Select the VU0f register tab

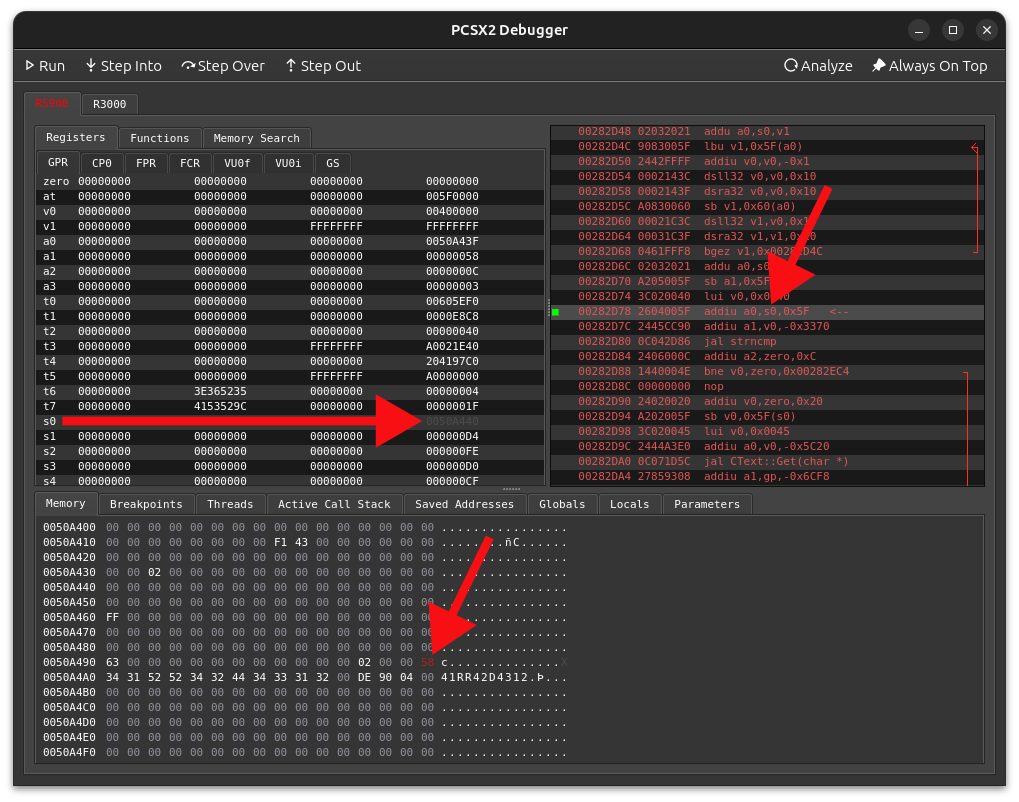tap(237, 163)
